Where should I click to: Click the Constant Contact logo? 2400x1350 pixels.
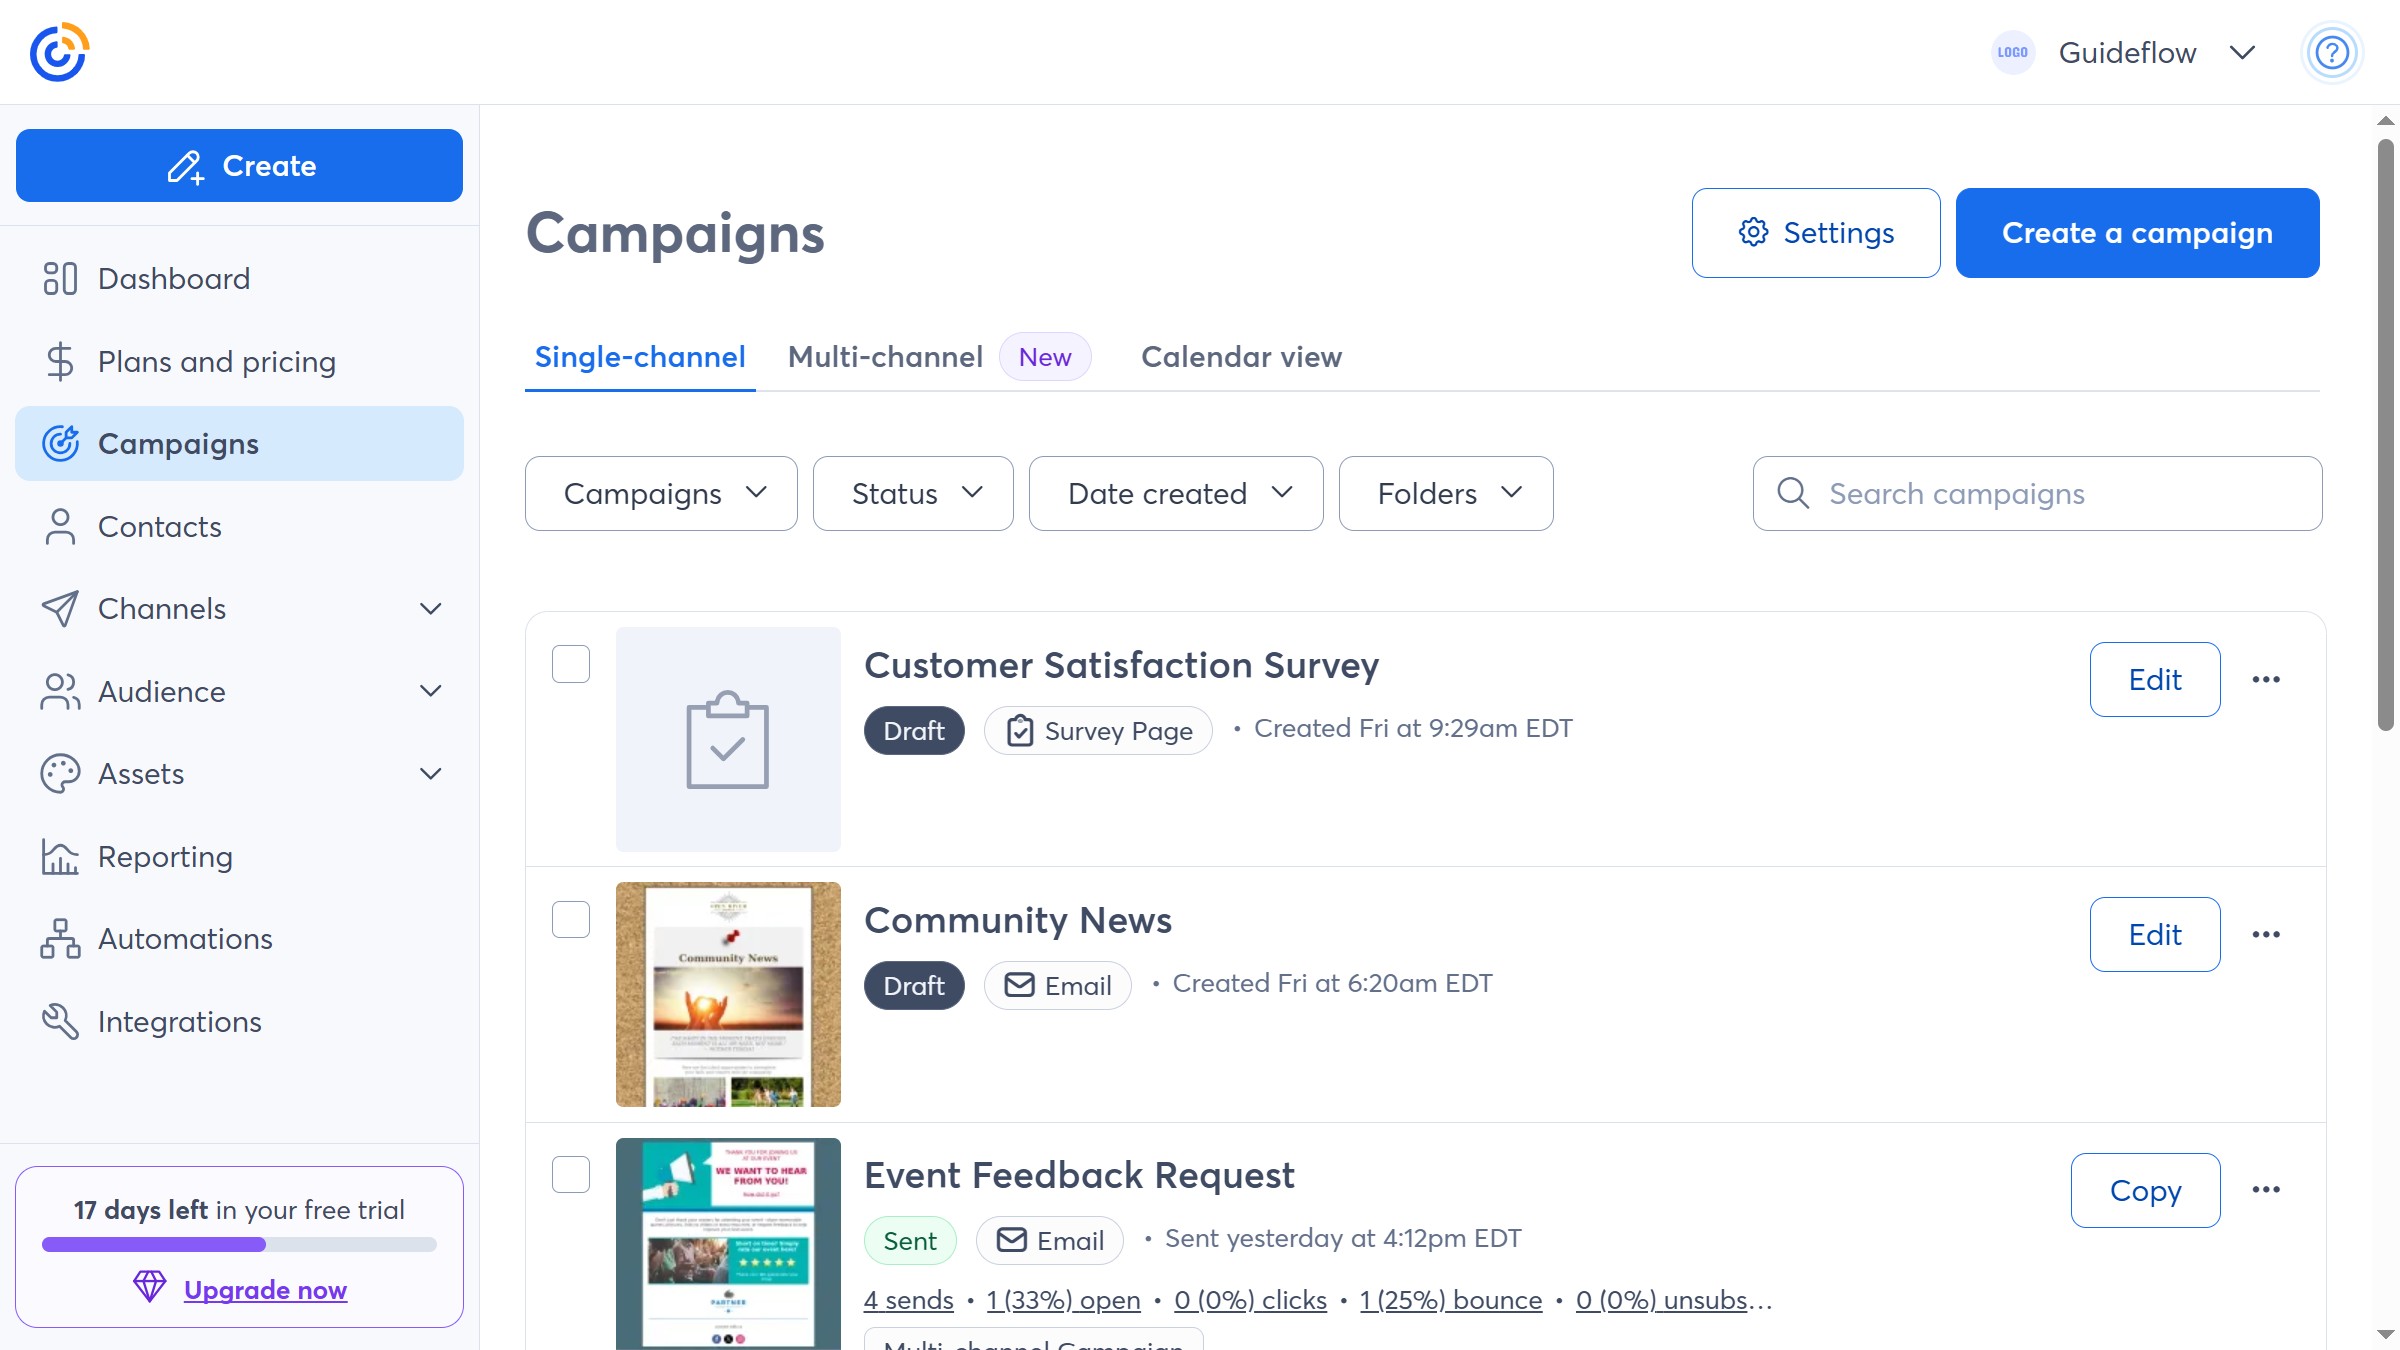pyautogui.click(x=58, y=51)
